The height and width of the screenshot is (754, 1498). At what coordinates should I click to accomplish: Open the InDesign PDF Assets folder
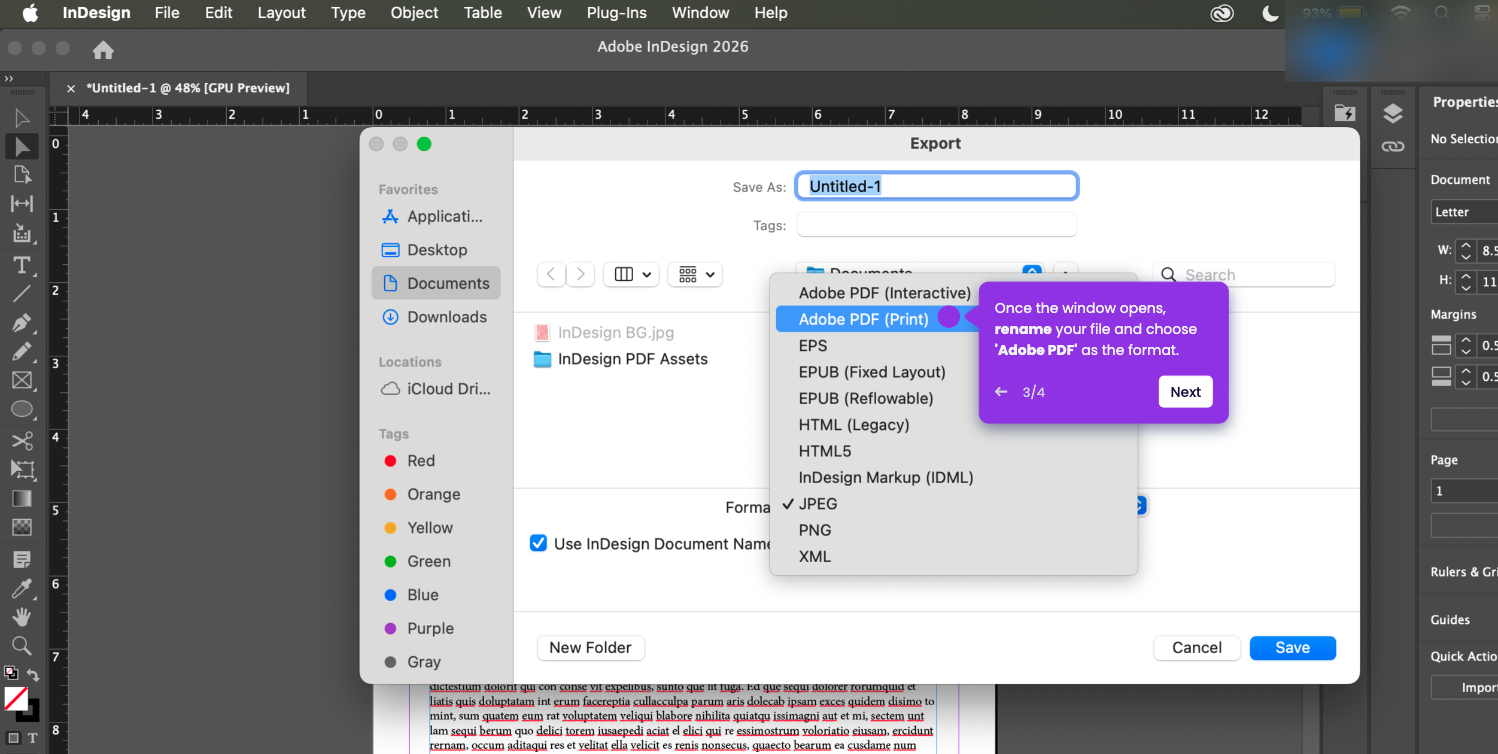[620, 359]
